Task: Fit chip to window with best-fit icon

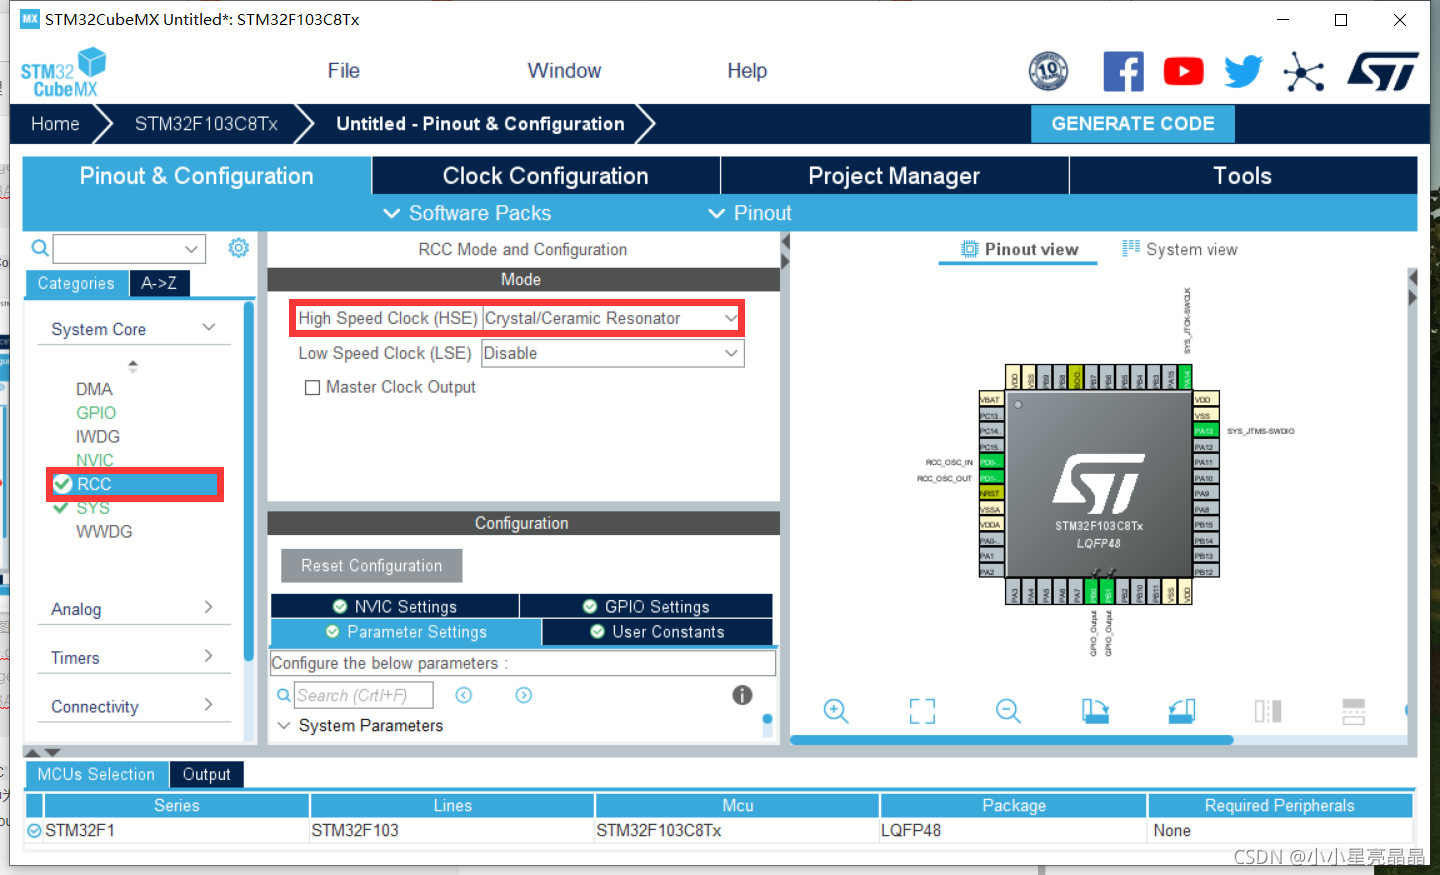Action: coord(922,711)
